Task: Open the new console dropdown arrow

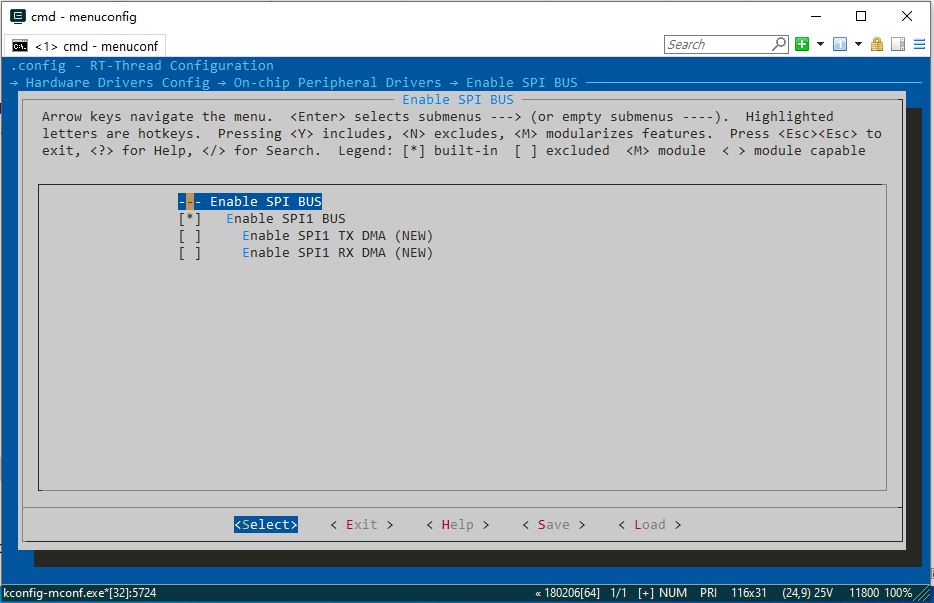Action: point(820,44)
